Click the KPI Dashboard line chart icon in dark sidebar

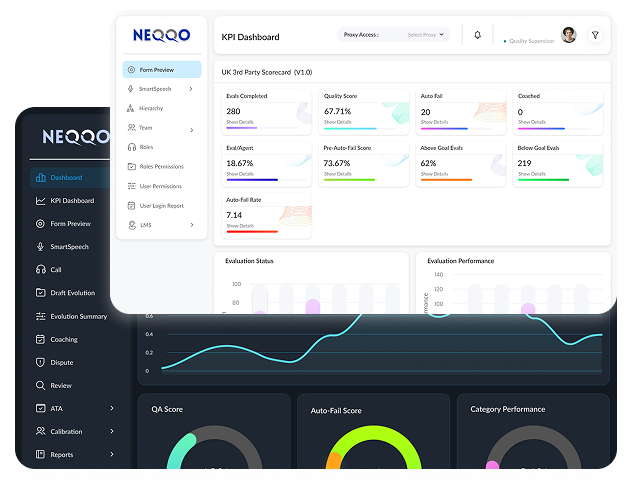point(40,200)
